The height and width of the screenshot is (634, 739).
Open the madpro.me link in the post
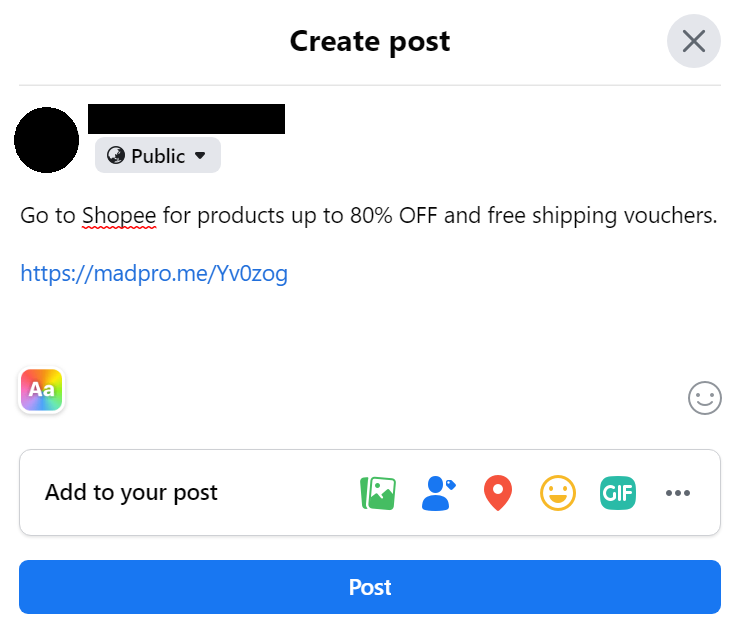(x=154, y=273)
